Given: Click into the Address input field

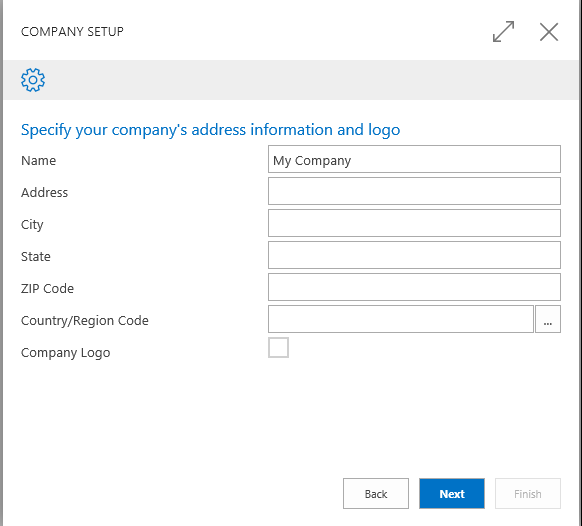Looking at the screenshot, I should pyautogui.click(x=414, y=191).
